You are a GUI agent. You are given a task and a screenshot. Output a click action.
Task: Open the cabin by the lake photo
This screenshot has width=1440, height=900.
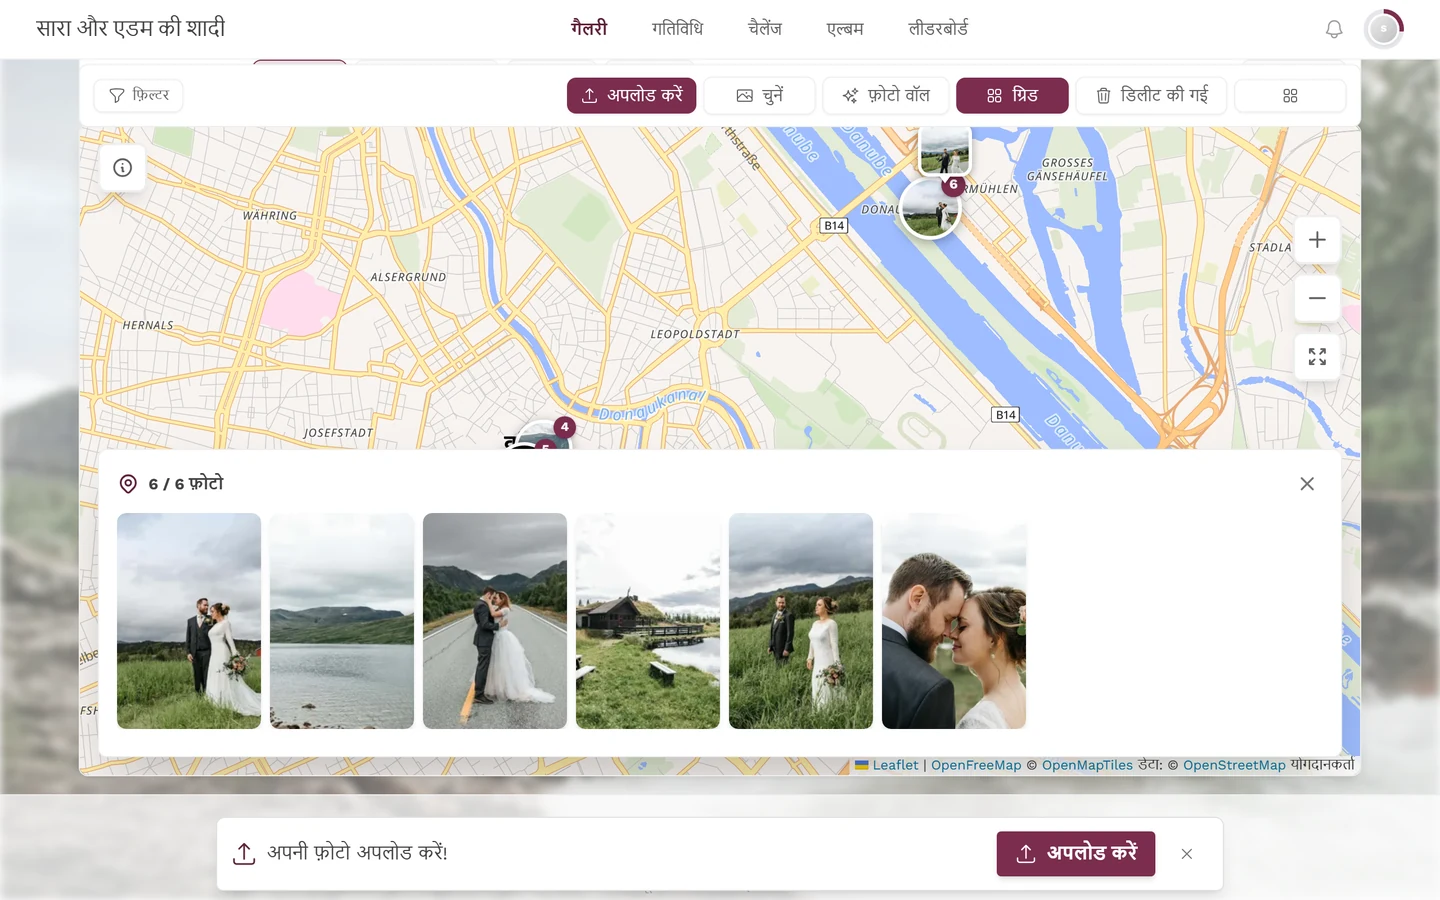(x=648, y=621)
